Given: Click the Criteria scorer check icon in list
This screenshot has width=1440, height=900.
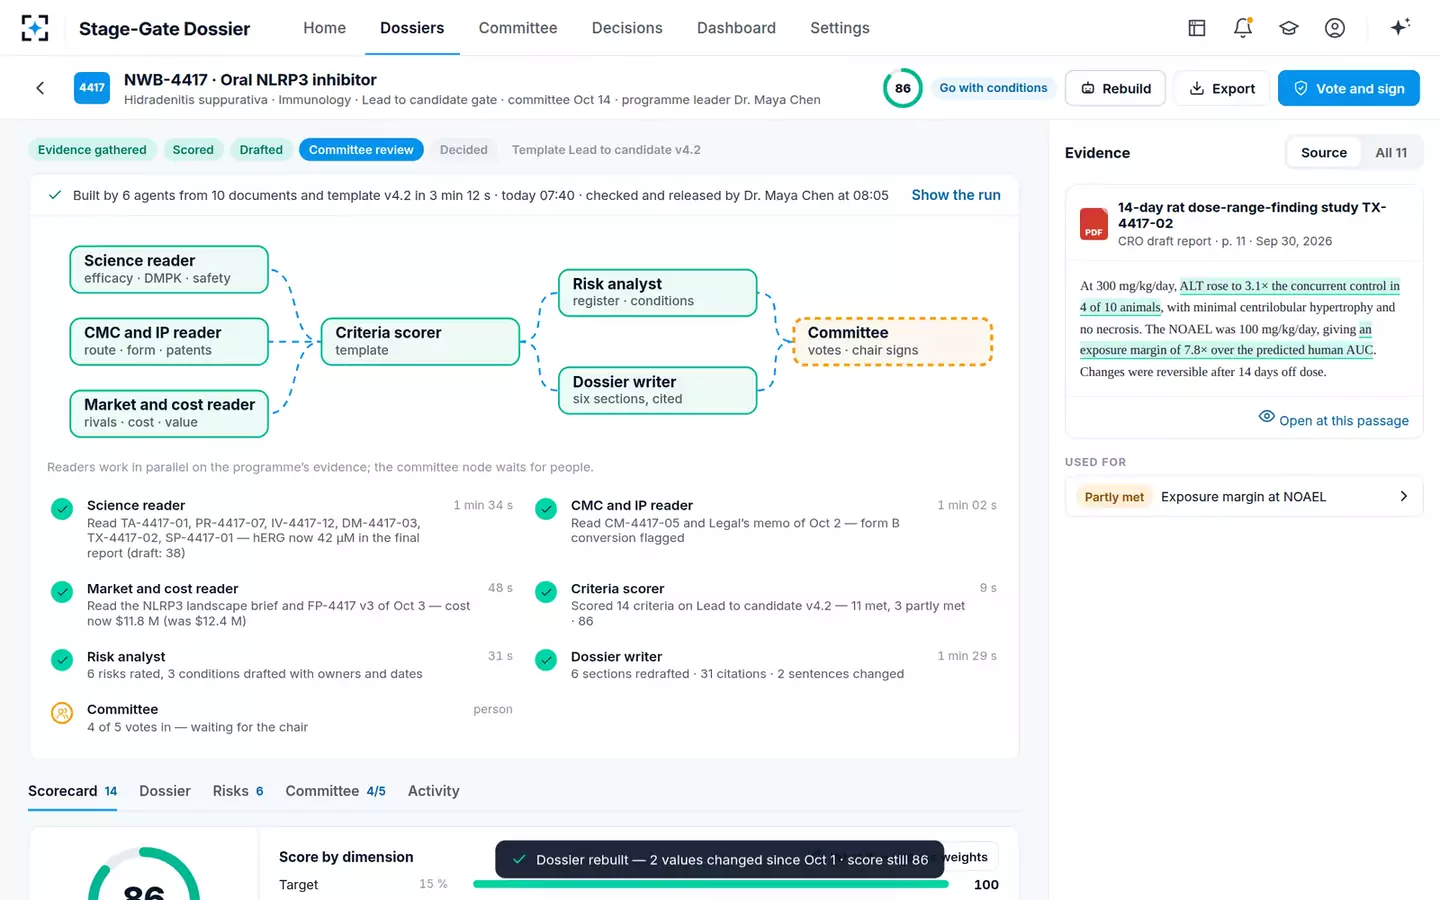Looking at the screenshot, I should 546,592.
